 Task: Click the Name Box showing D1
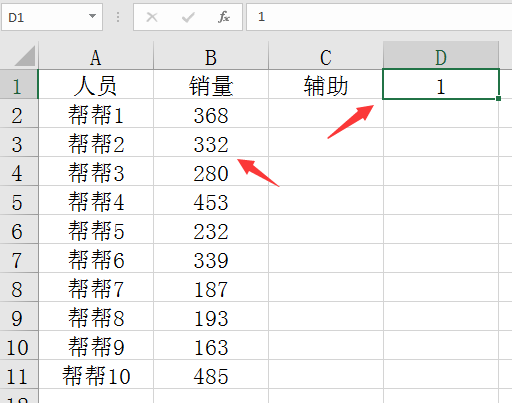(52, 17)
